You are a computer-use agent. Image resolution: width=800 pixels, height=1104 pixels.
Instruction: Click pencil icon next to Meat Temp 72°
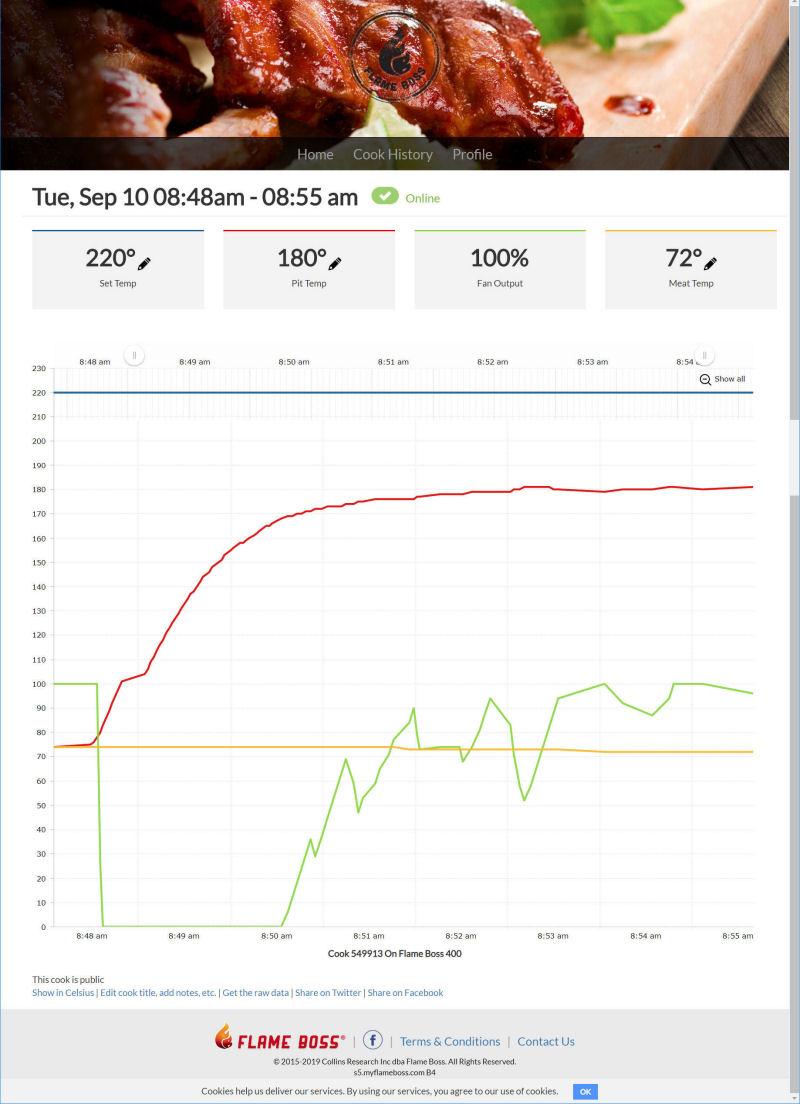[710, 263]
